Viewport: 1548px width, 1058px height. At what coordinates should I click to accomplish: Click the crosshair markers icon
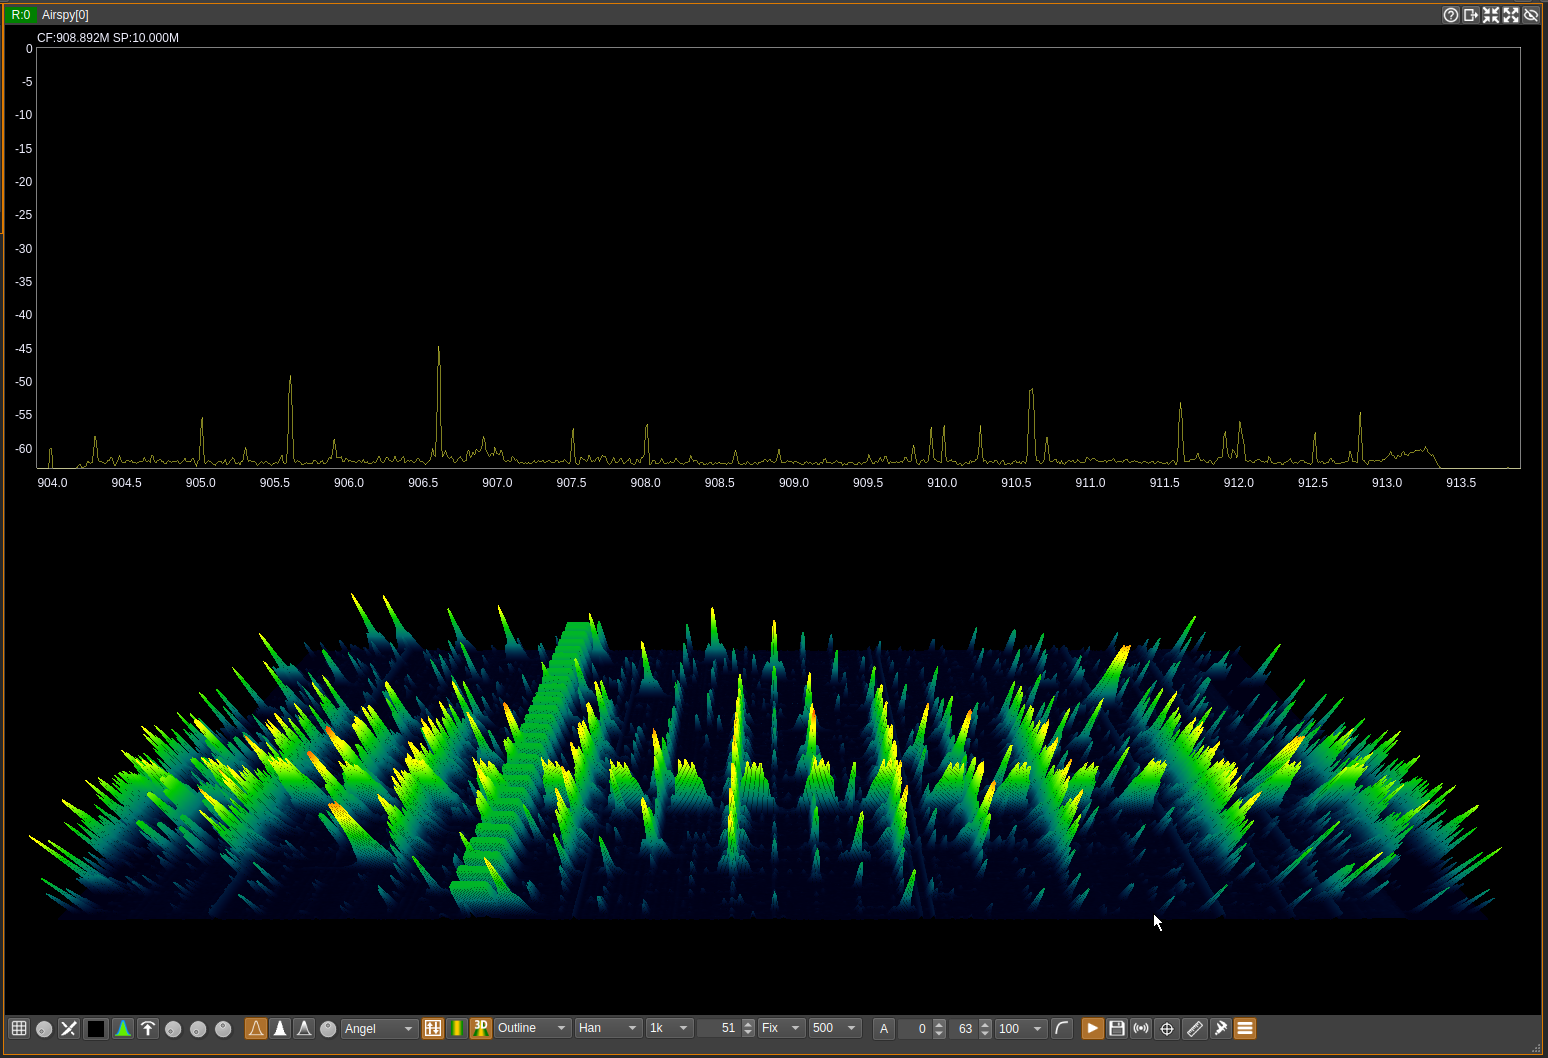(1167, 1028)
